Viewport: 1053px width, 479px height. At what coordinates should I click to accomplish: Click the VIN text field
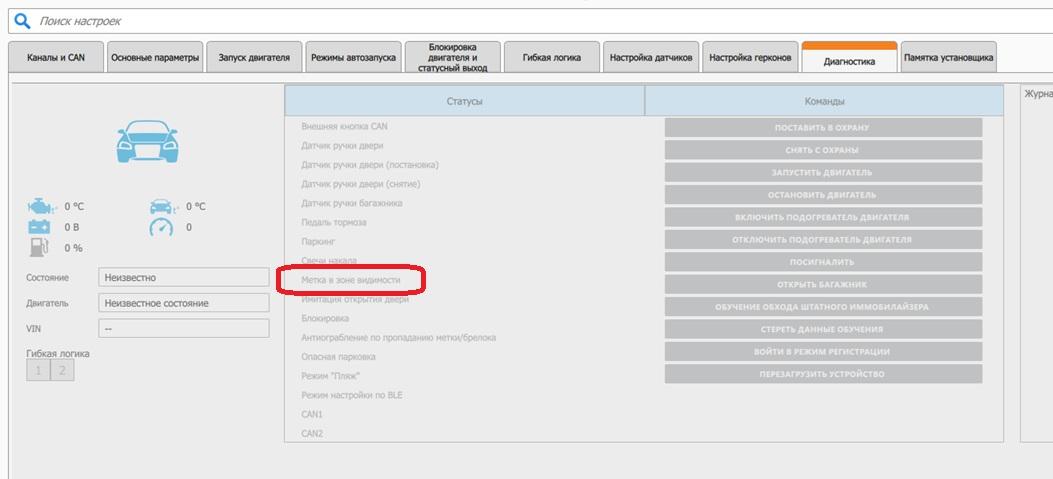tap(183, 328)
